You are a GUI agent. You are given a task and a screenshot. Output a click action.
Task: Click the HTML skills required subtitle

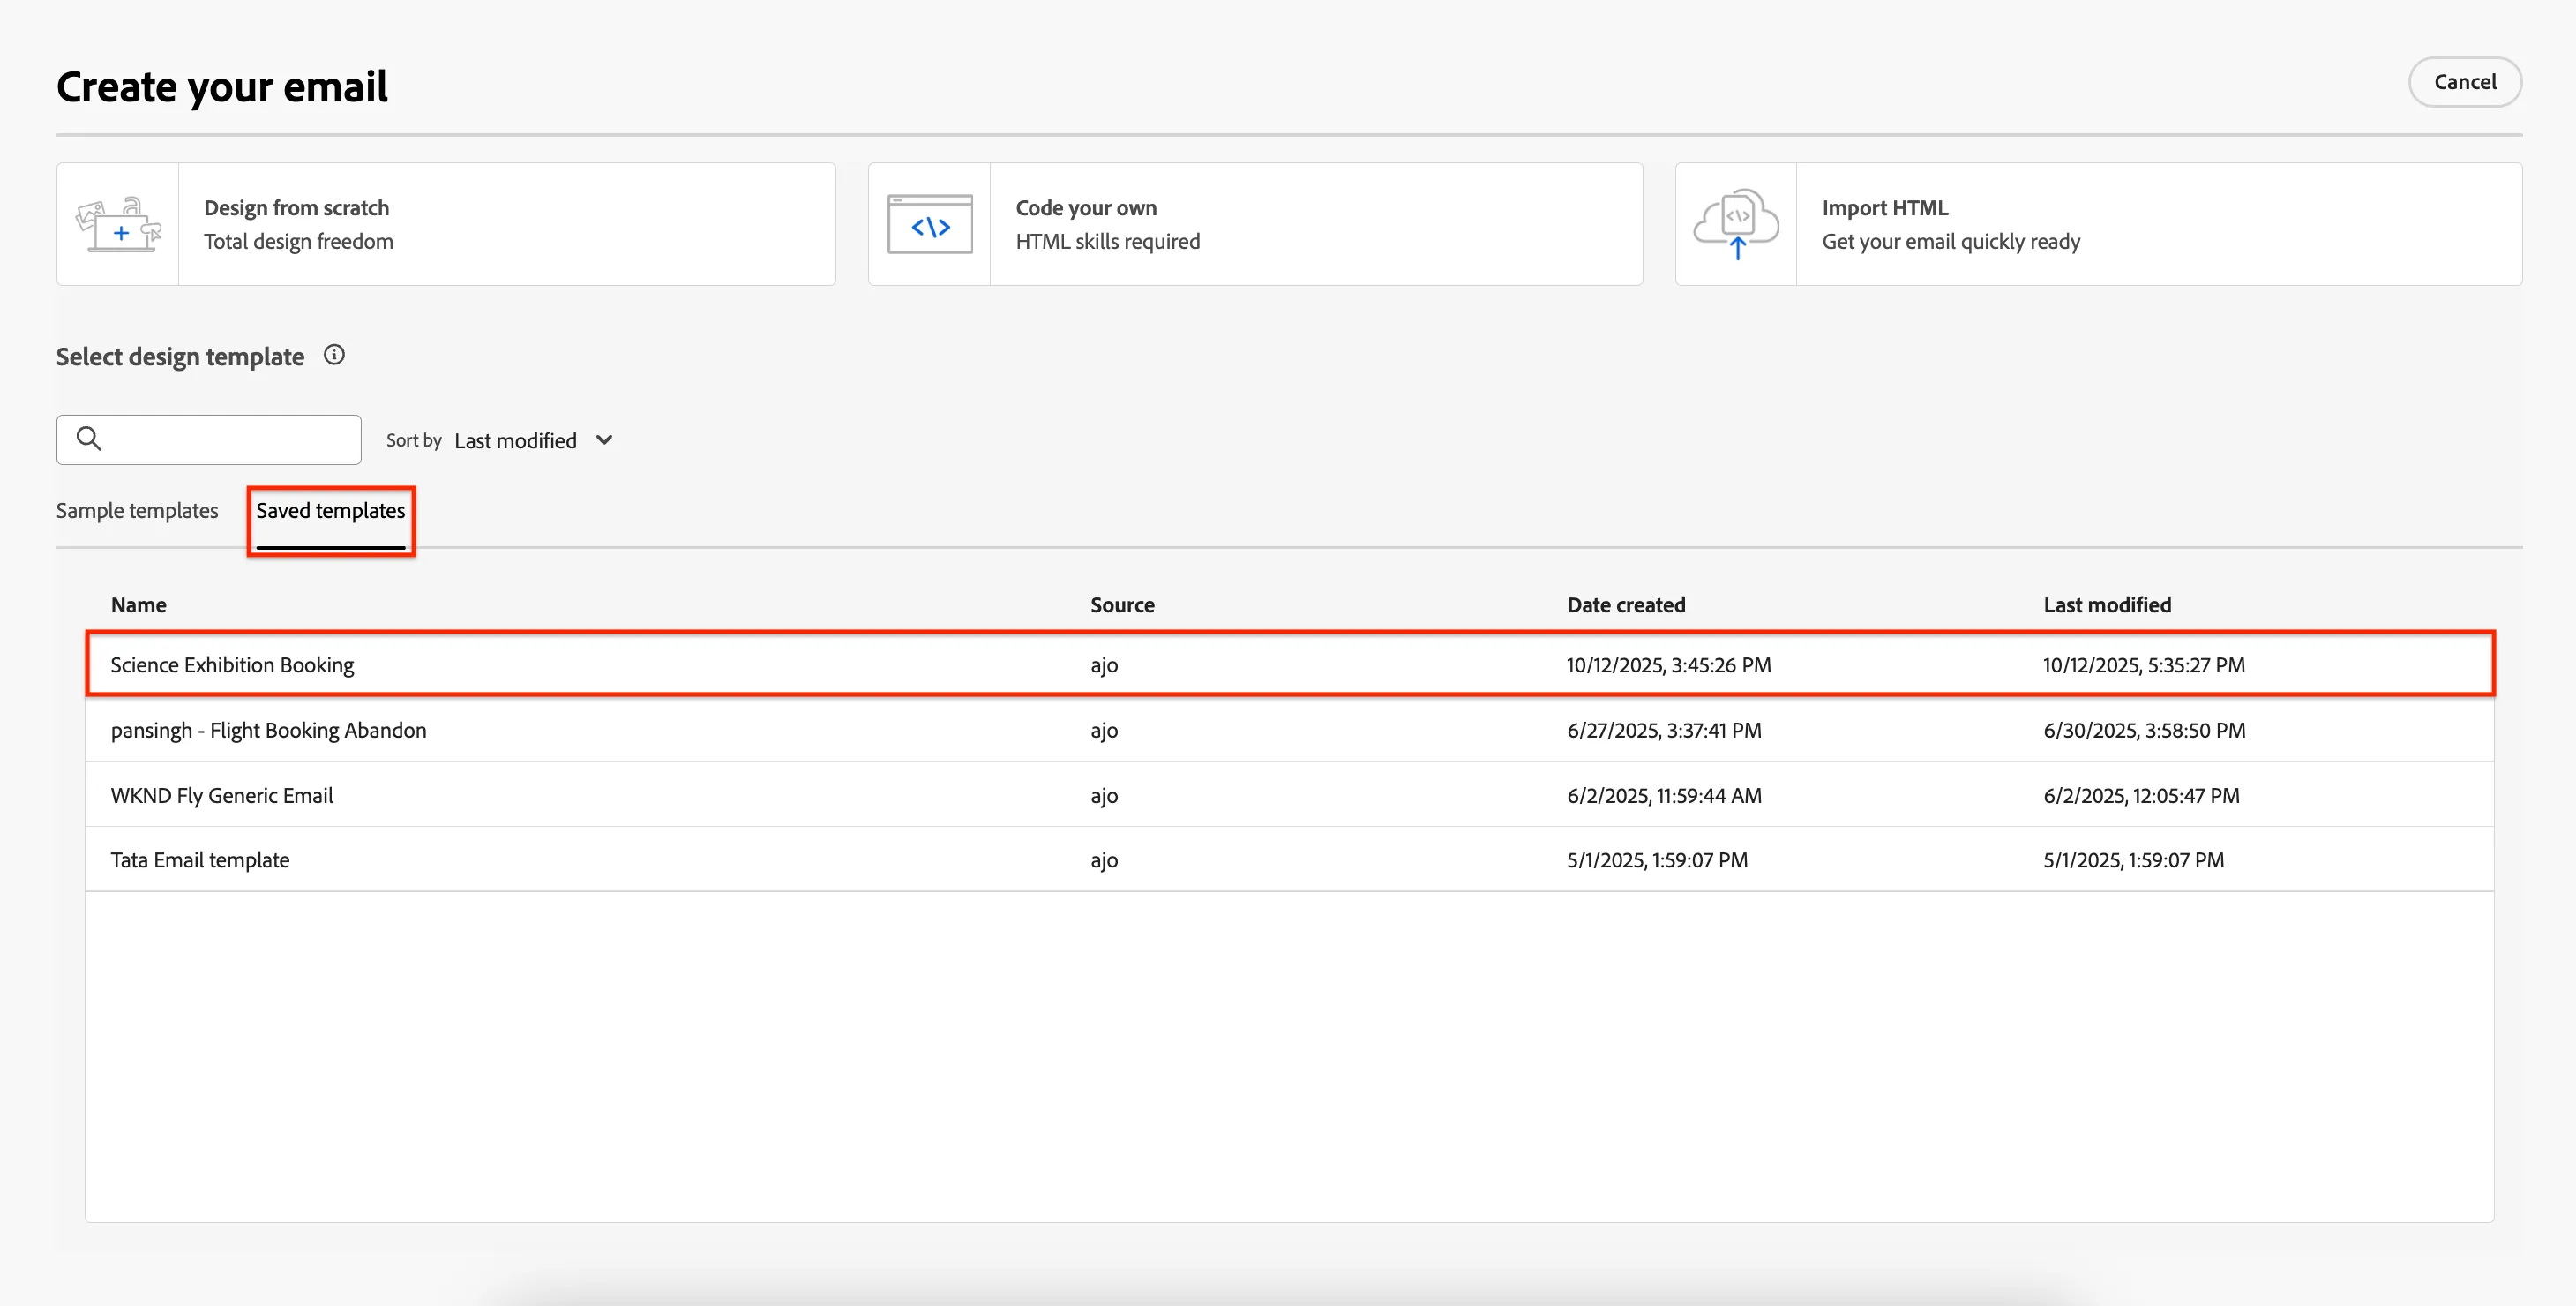[1107, 241]
